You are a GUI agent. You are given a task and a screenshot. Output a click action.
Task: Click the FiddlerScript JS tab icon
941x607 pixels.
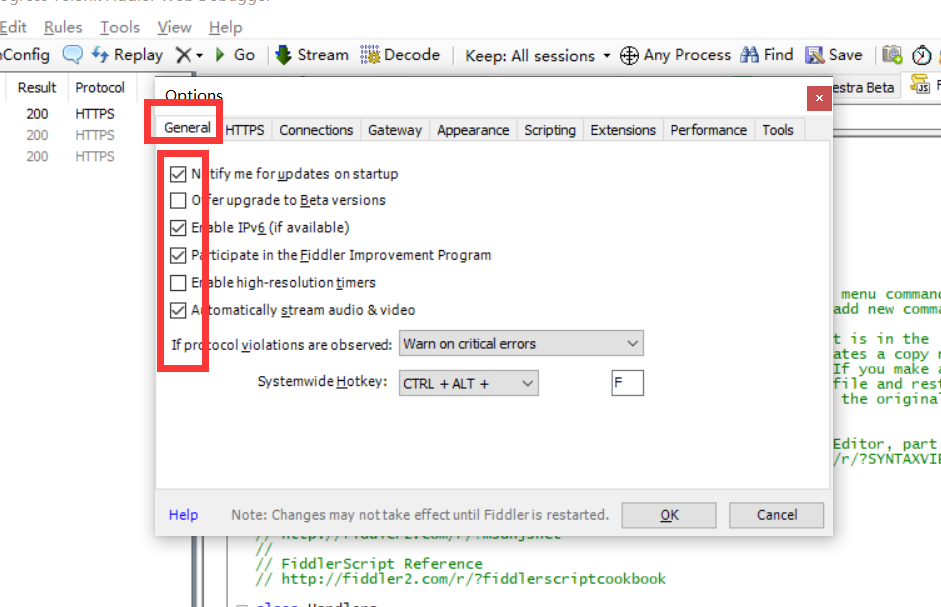(x=920, y=84)
